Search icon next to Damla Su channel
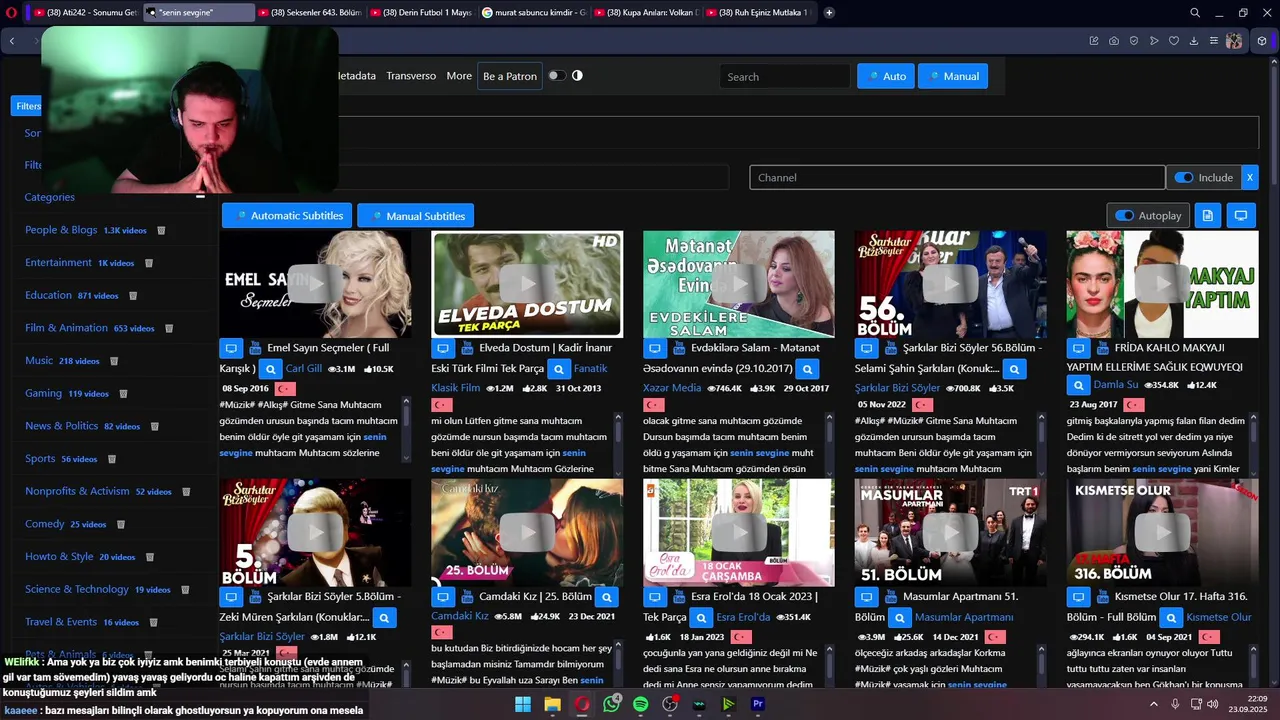The image size is (1280, 720). coord(1078,385)
